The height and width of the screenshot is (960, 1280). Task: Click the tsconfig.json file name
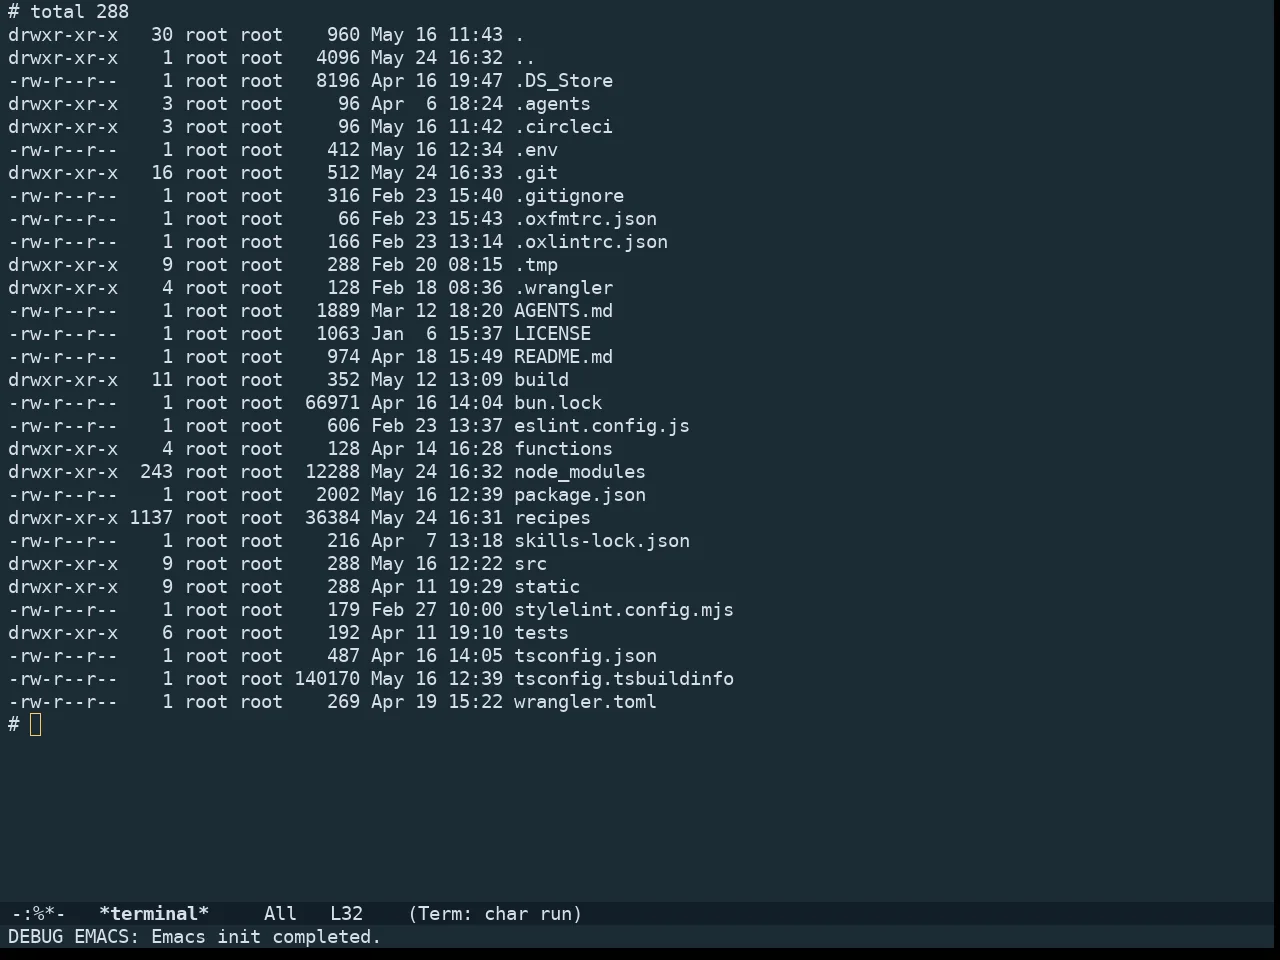coord(585,656)
